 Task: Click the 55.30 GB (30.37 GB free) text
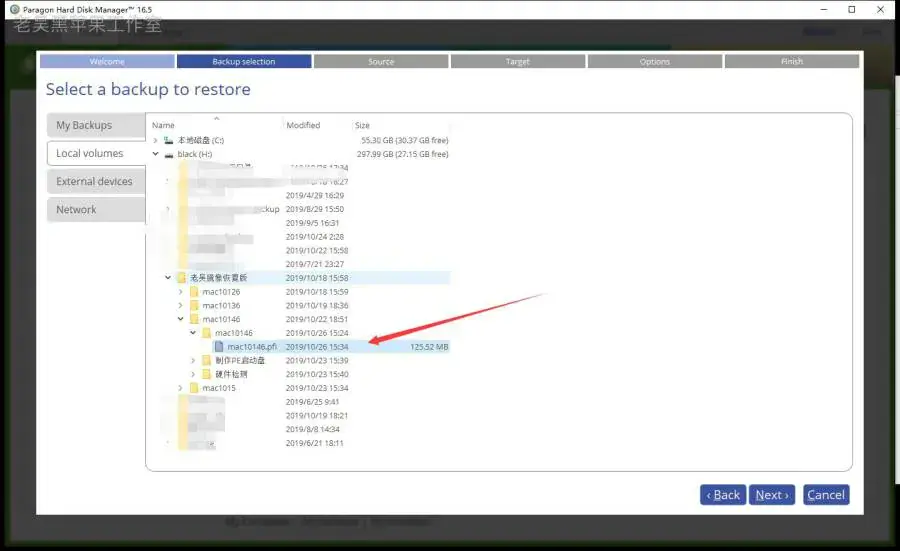click(405, 140)
